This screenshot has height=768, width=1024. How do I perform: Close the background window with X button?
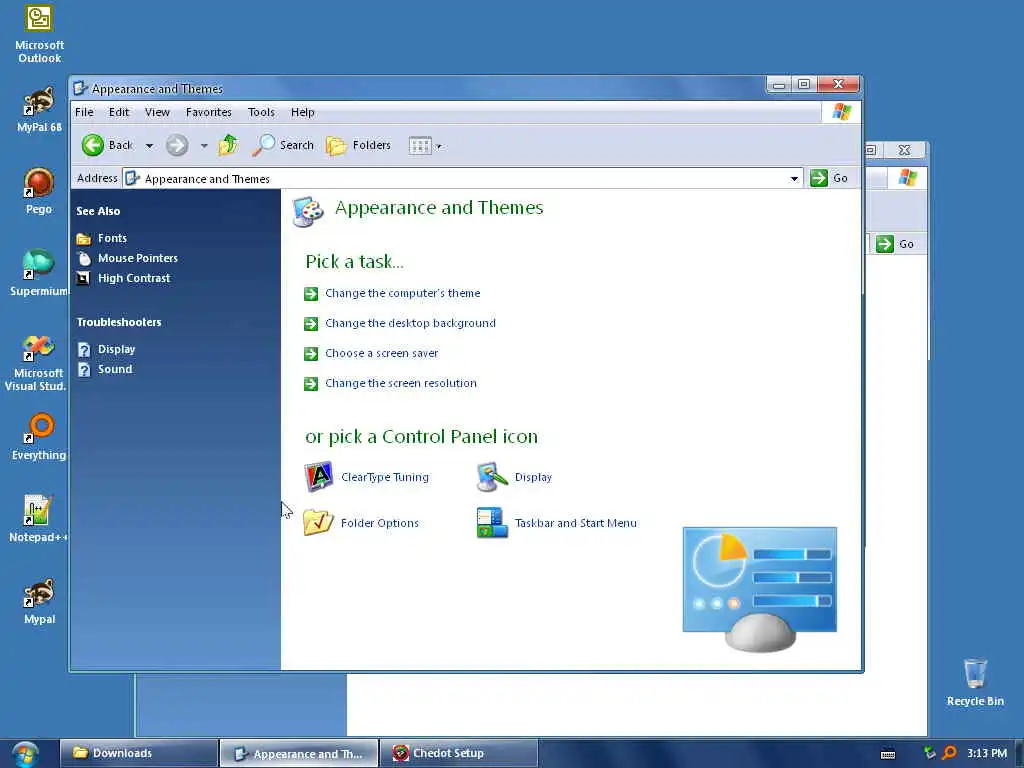tap(904, 150)
